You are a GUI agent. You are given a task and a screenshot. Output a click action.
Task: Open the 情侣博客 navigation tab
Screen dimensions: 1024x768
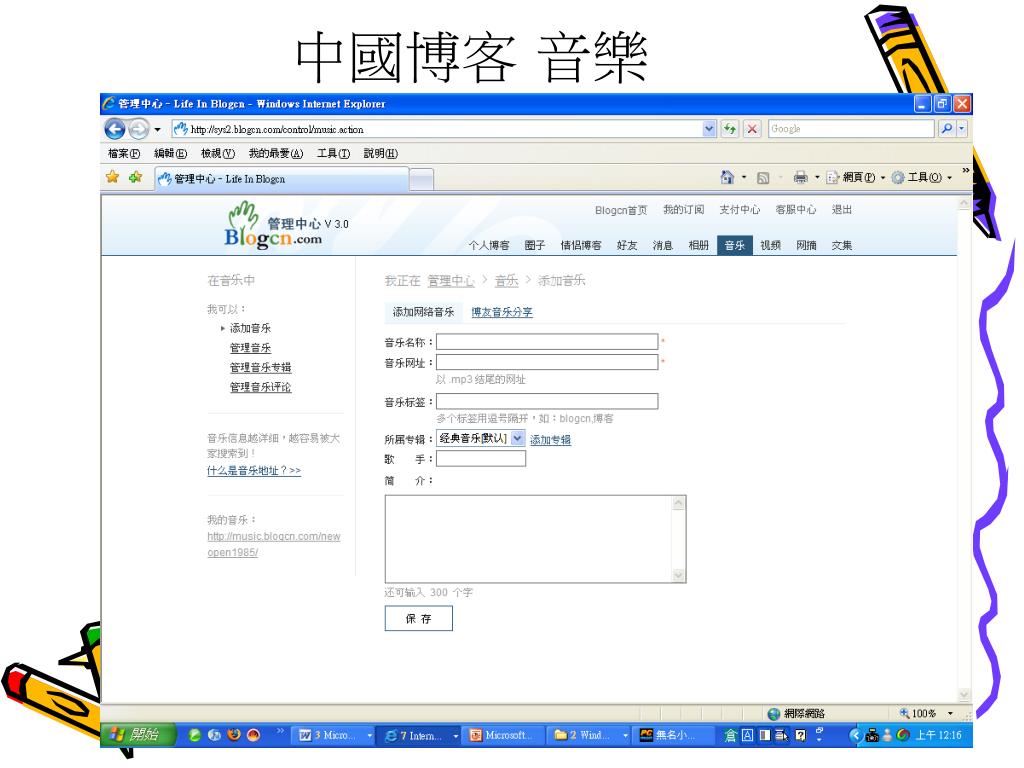click(581, 245)
